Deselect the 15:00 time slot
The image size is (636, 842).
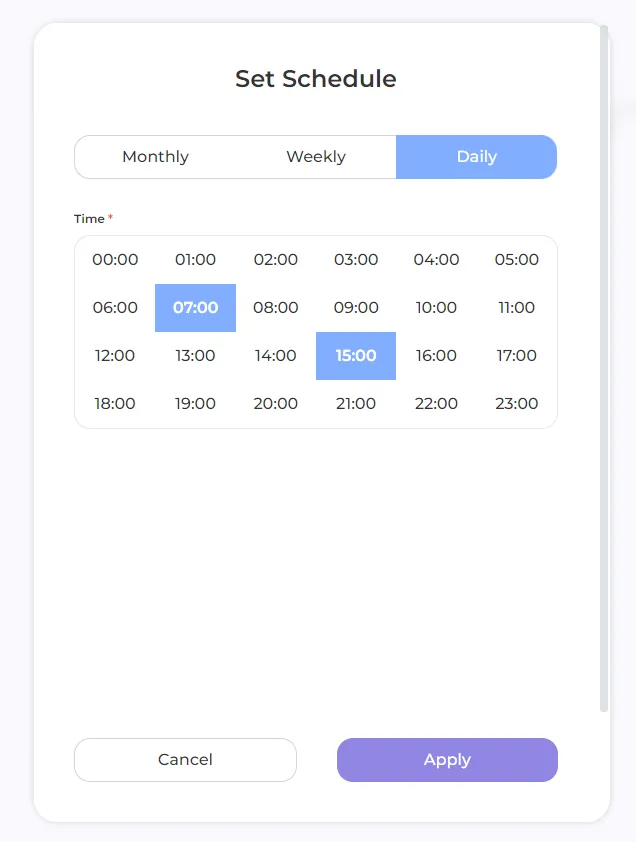pos(356,356)
